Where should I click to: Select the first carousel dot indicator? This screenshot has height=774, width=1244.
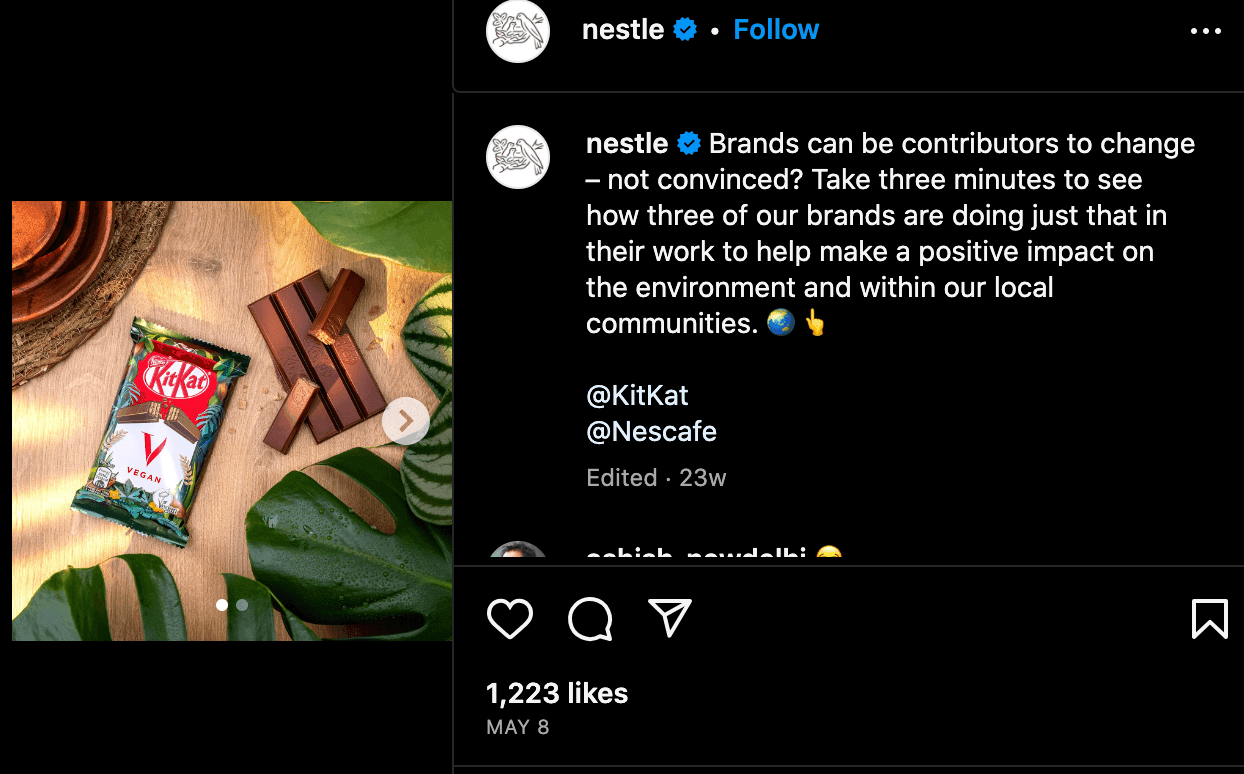click(222, 605)
